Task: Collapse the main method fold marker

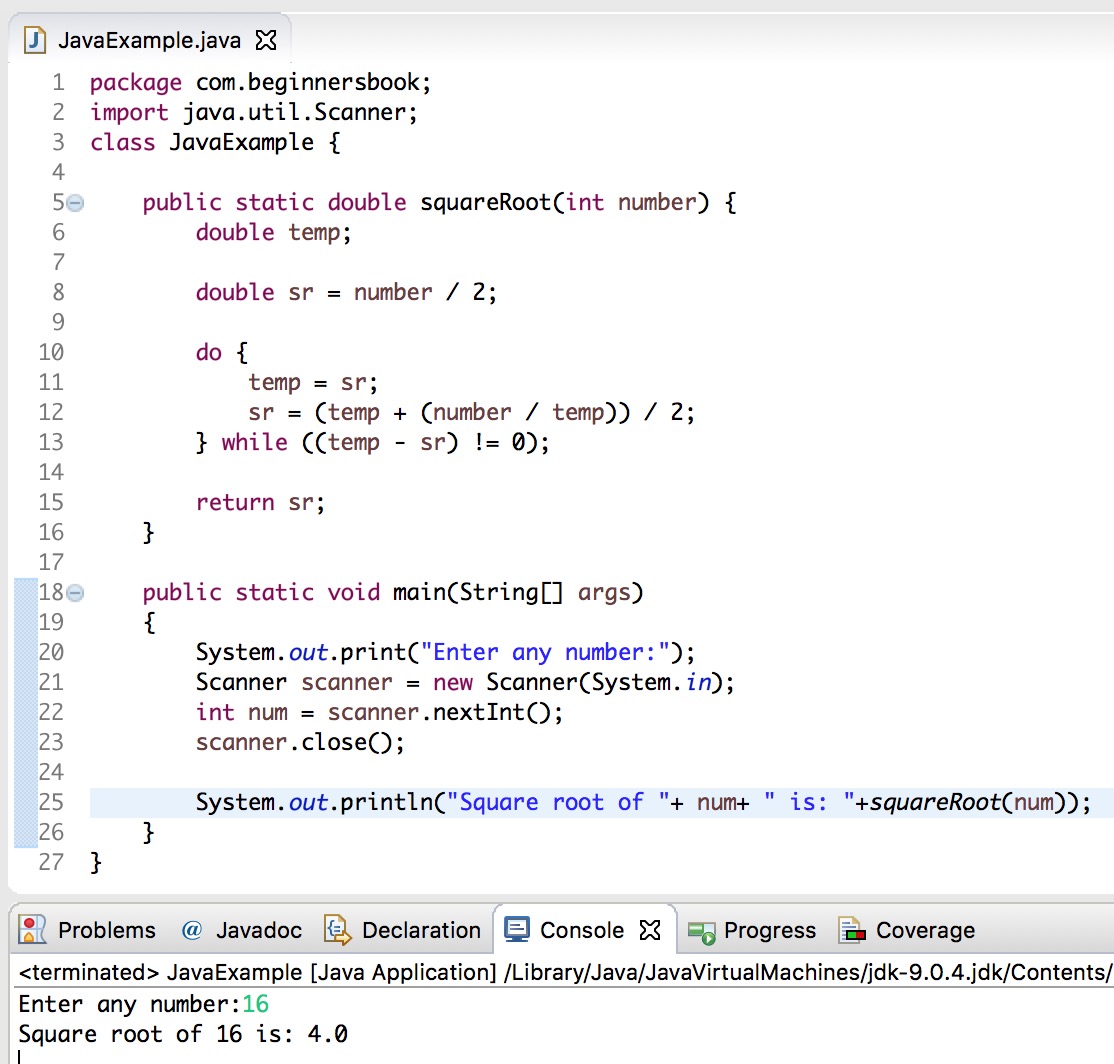Action: pos(73,592)
